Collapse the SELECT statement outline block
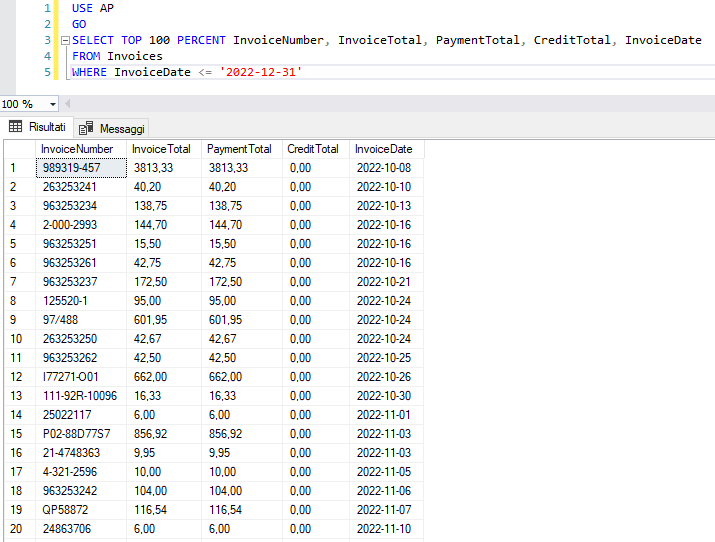Image resolution: width=715 pixels, height=542 pixels. [x=65, y=41]
